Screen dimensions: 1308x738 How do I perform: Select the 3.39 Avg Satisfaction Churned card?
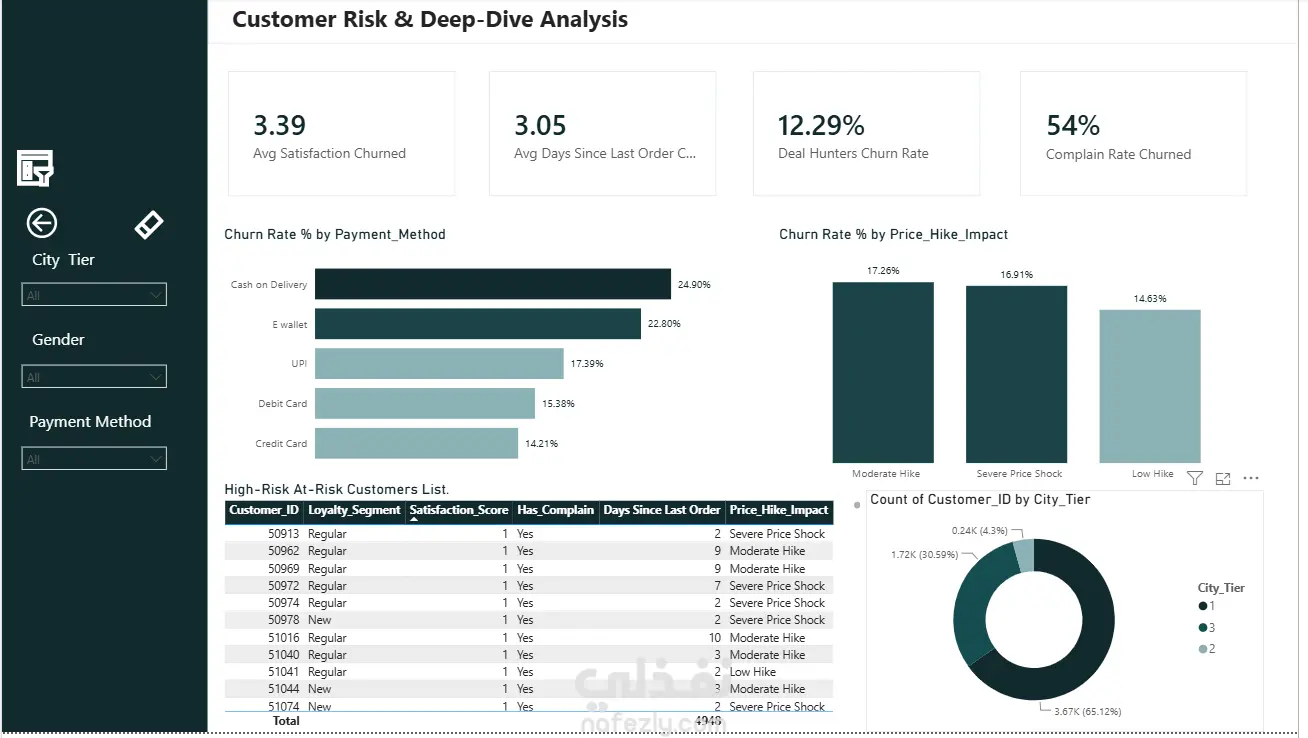(342, 133)
